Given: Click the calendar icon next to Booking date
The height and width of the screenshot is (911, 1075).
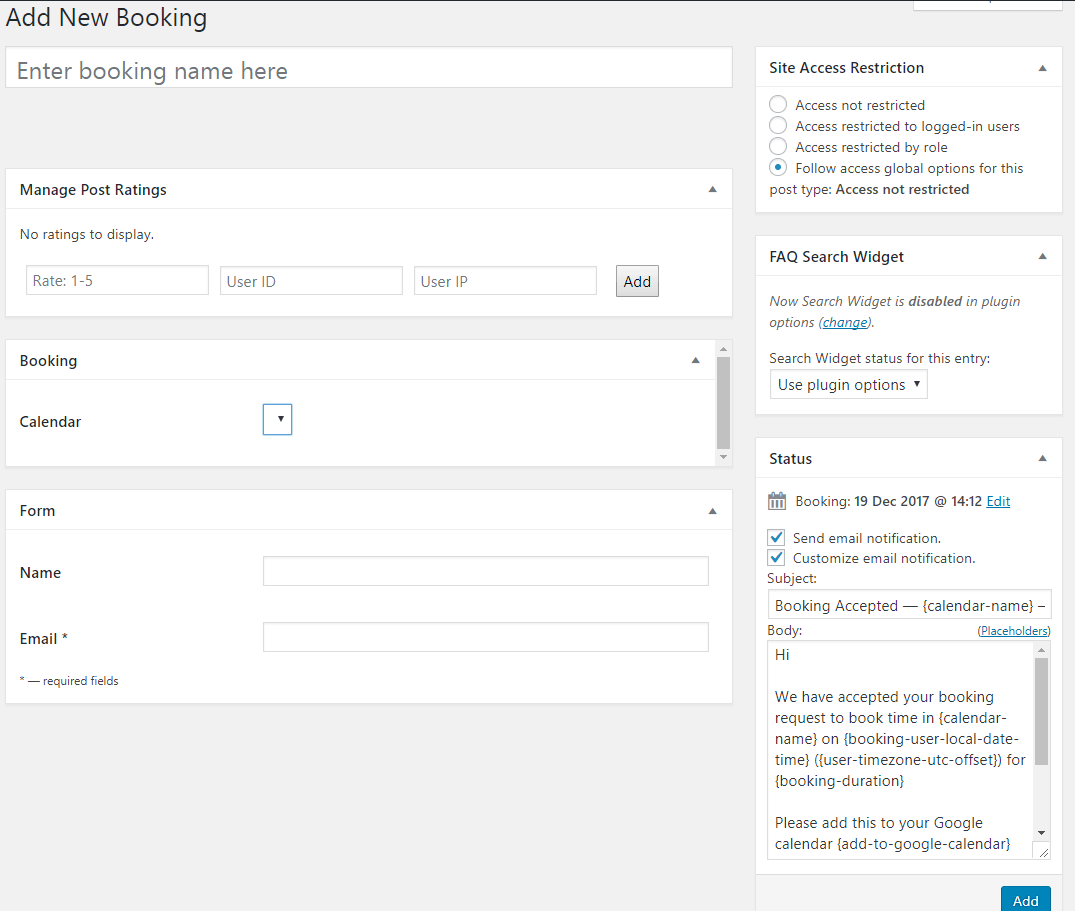Looking at the screenshot, I should [777, 502].
